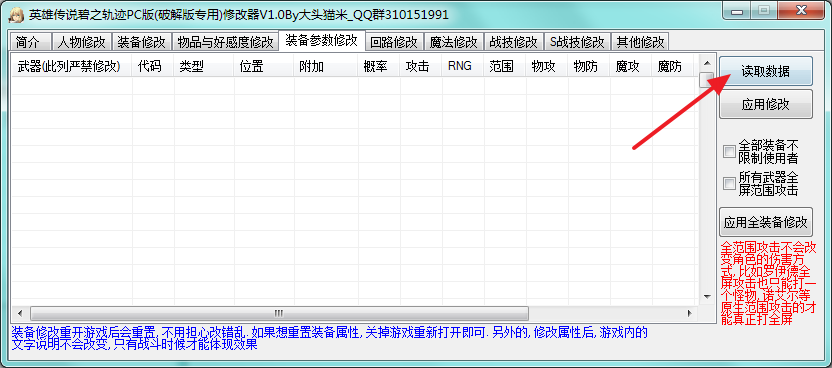
Task: Open the 战技修改 tab
Action: tap(514, 42)
